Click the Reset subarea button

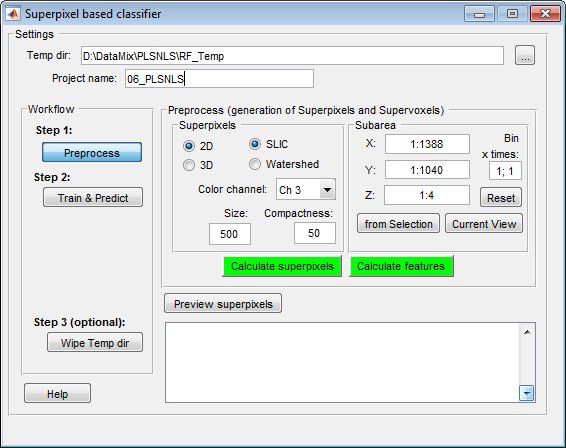point(501,197)
